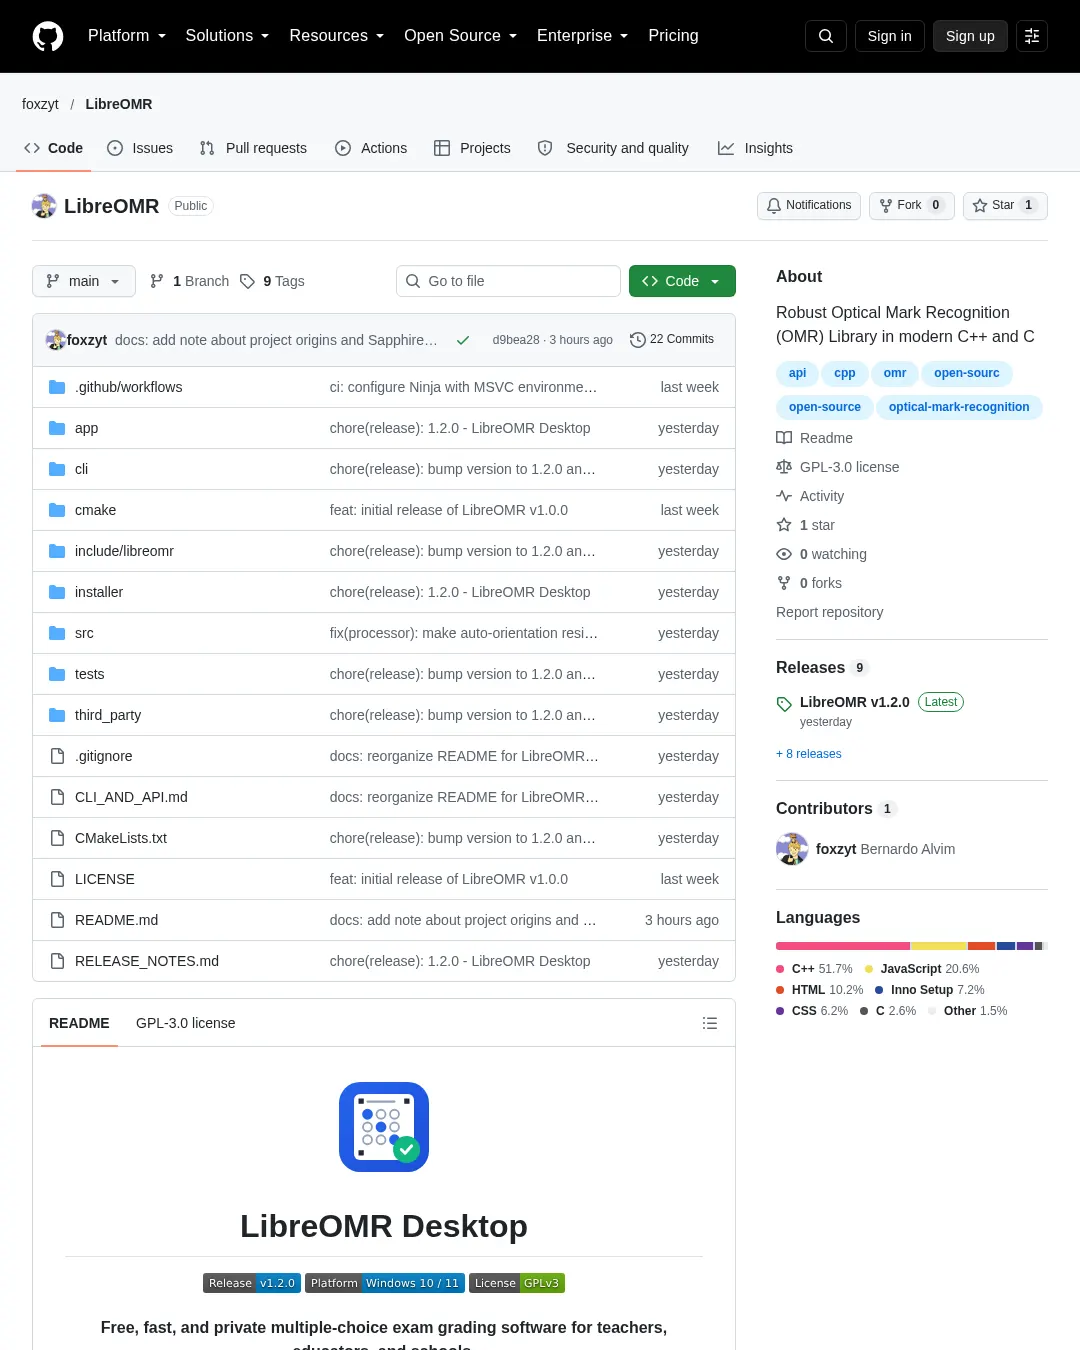The width and height of the screenshot is (1080, 1350).
Task: Click the Sign up button
Action: point(970,36)
